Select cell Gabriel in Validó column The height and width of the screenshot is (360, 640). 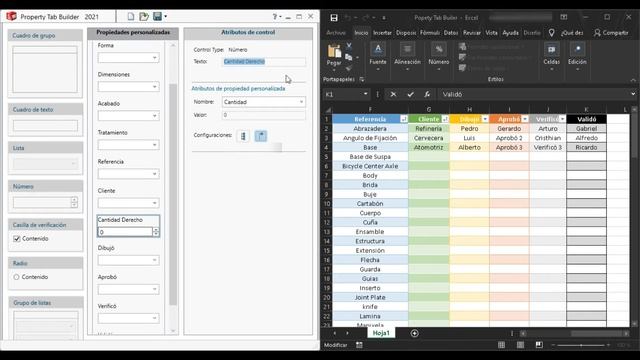pos(586,129)
